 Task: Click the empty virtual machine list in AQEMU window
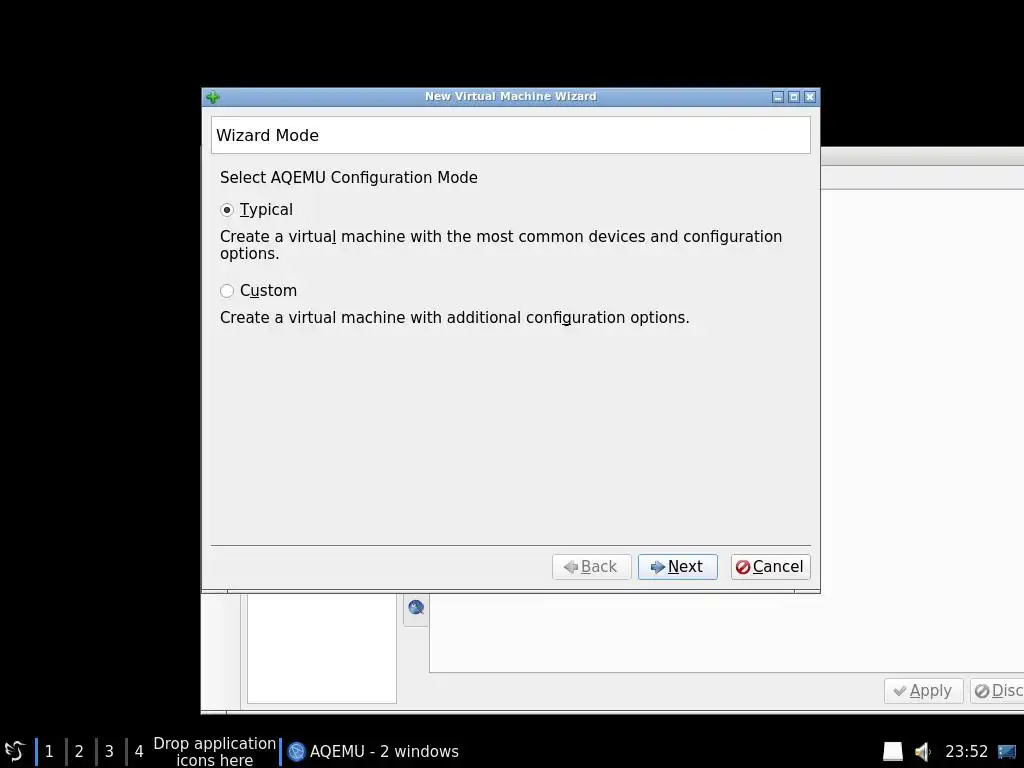click(322, 648)
